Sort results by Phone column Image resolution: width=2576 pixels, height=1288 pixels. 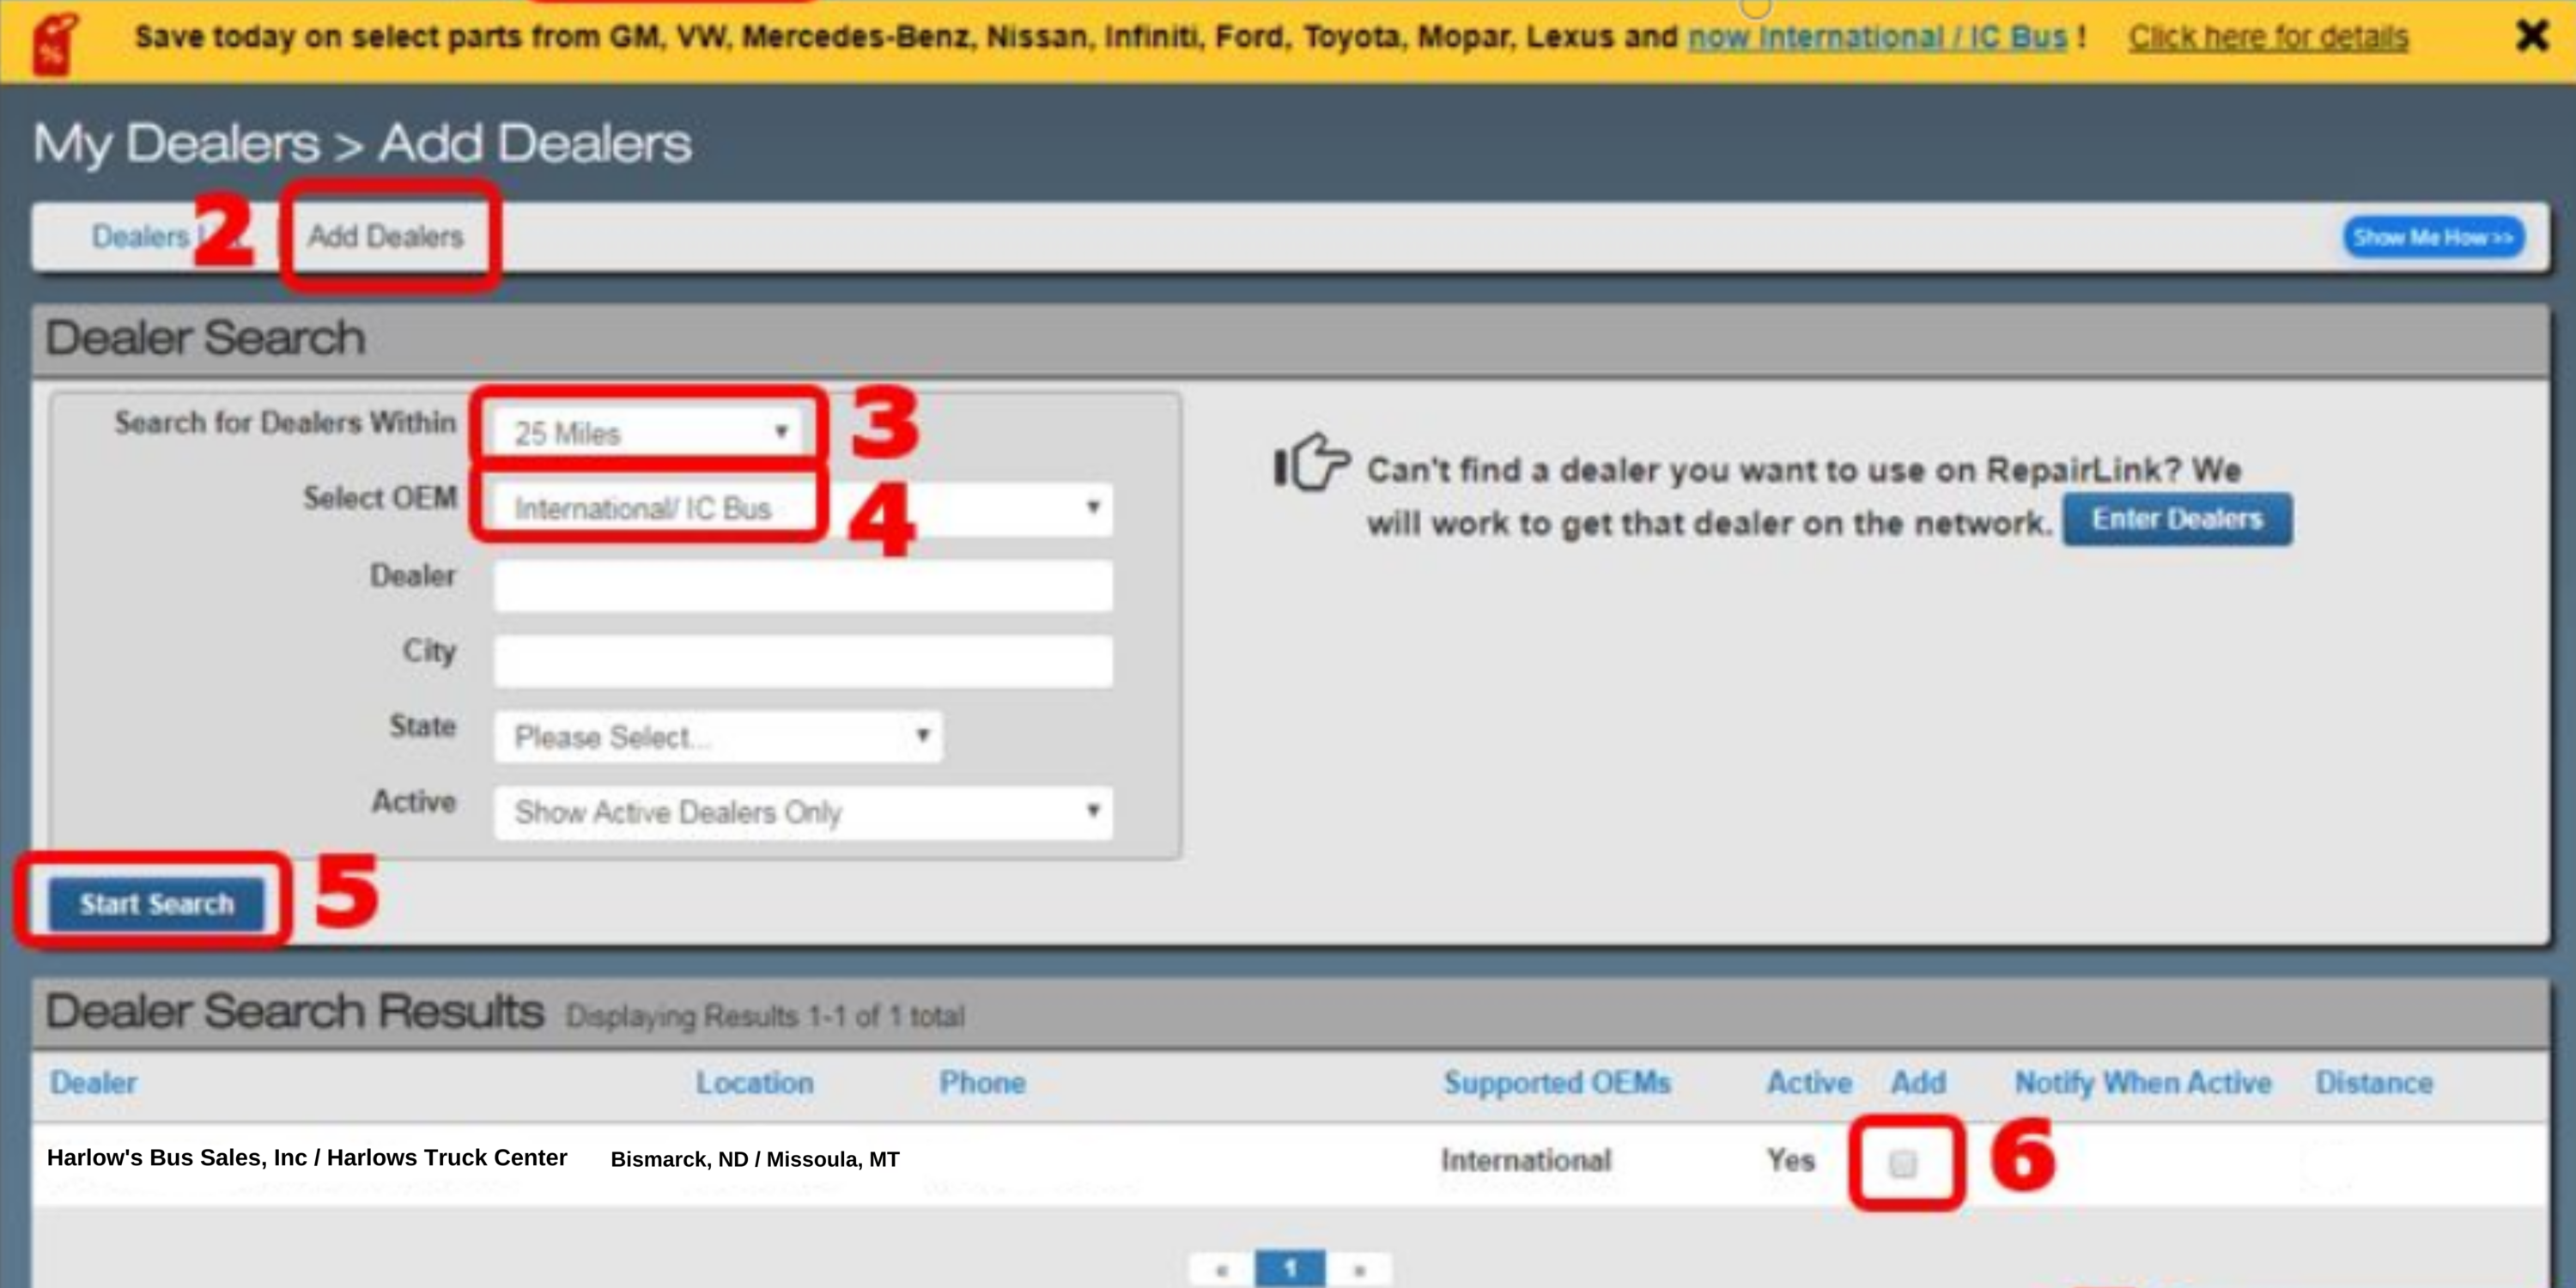pyautogui.click(x=982, y=1083)
